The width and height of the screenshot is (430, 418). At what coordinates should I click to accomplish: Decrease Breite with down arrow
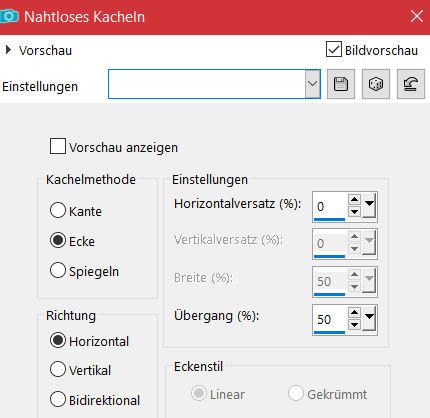pos(354,287)
